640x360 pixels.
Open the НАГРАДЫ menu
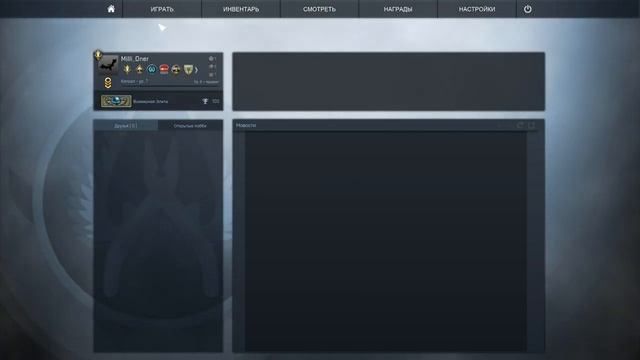click(x=398, y=9)
